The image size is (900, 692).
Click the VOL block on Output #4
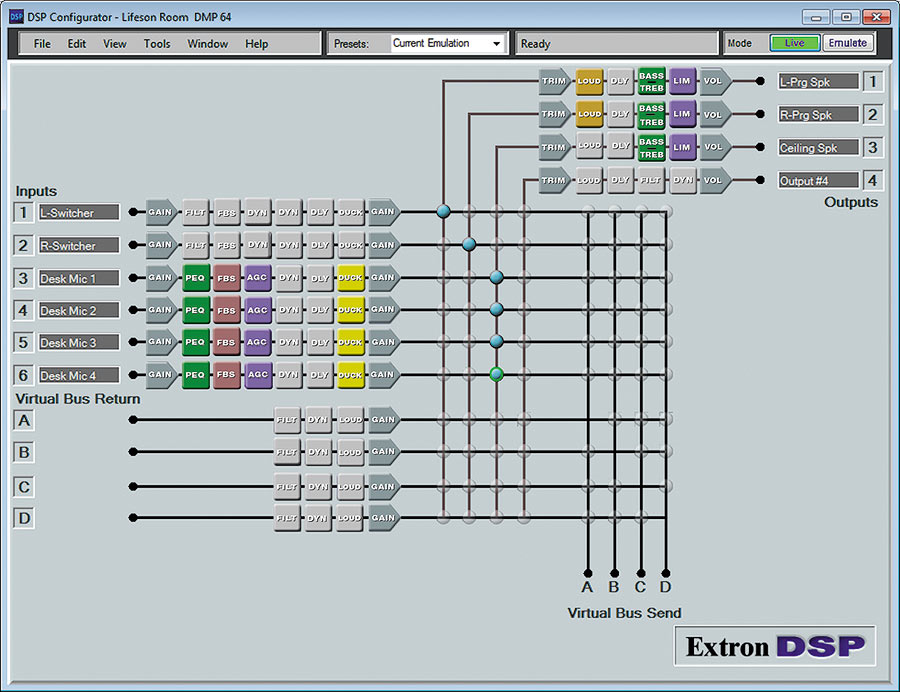(714, 180)
